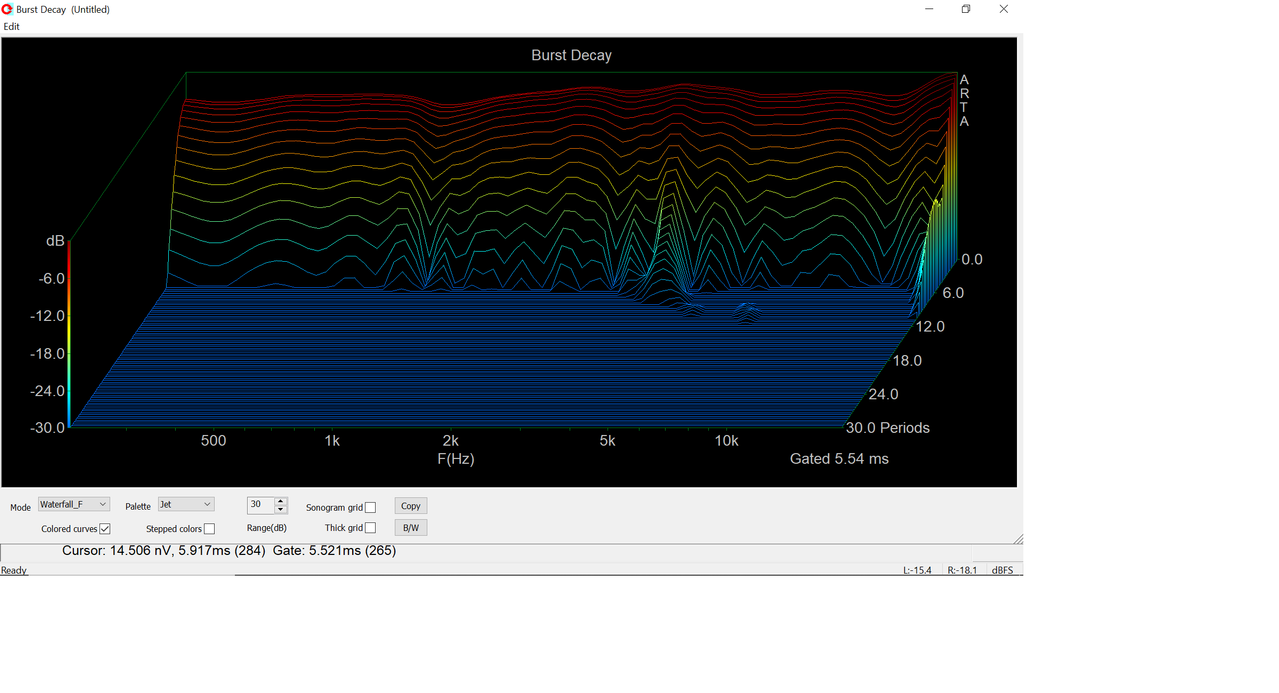Click the Burst Decay plot title
The height and width of the screenshot is (693, 1279).
point(571,56)
